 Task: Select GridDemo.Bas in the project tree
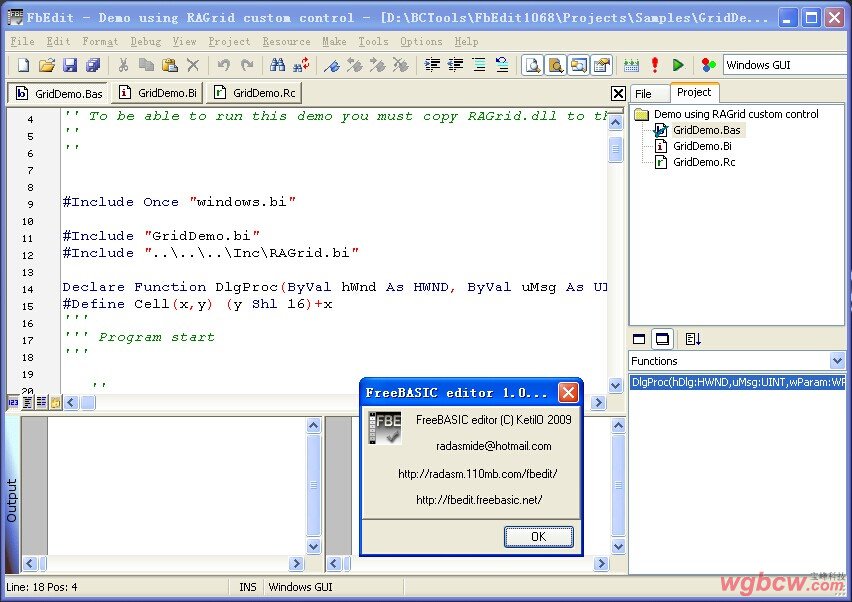706,130
